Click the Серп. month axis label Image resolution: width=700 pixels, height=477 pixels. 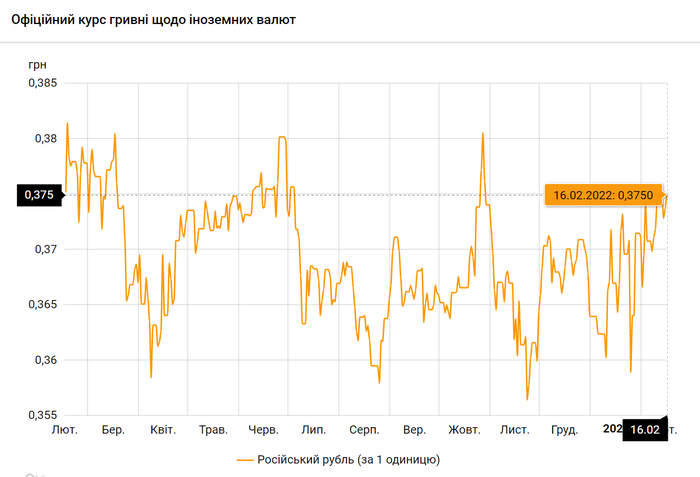(x=363, y=430)
